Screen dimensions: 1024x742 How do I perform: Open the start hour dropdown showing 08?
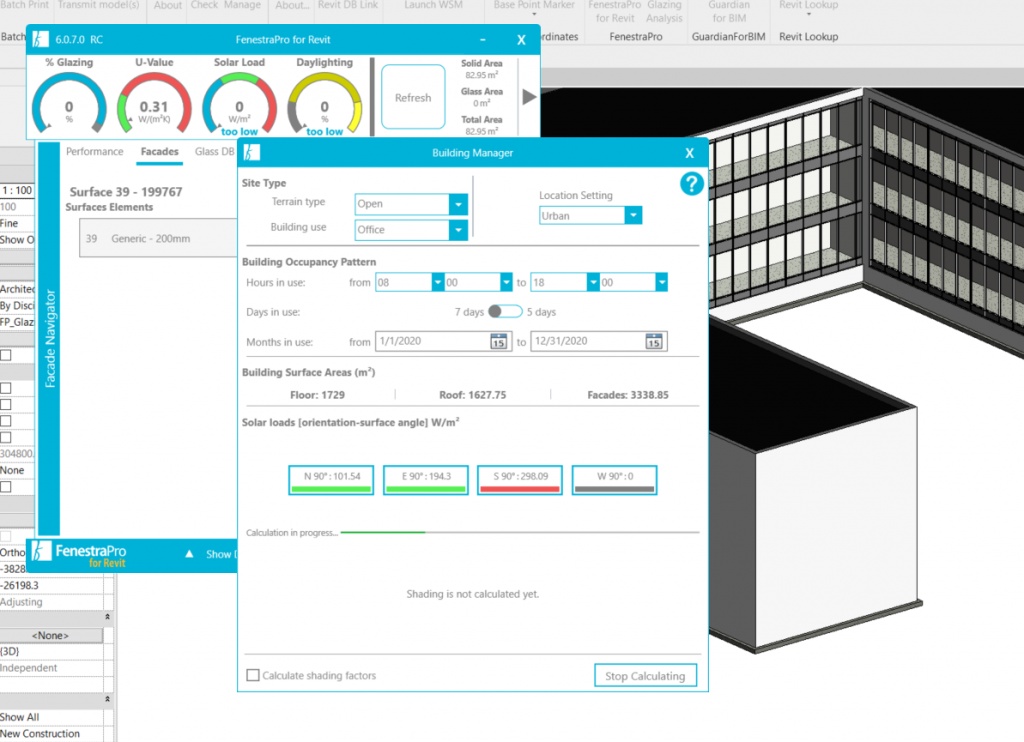pos(438,282)
